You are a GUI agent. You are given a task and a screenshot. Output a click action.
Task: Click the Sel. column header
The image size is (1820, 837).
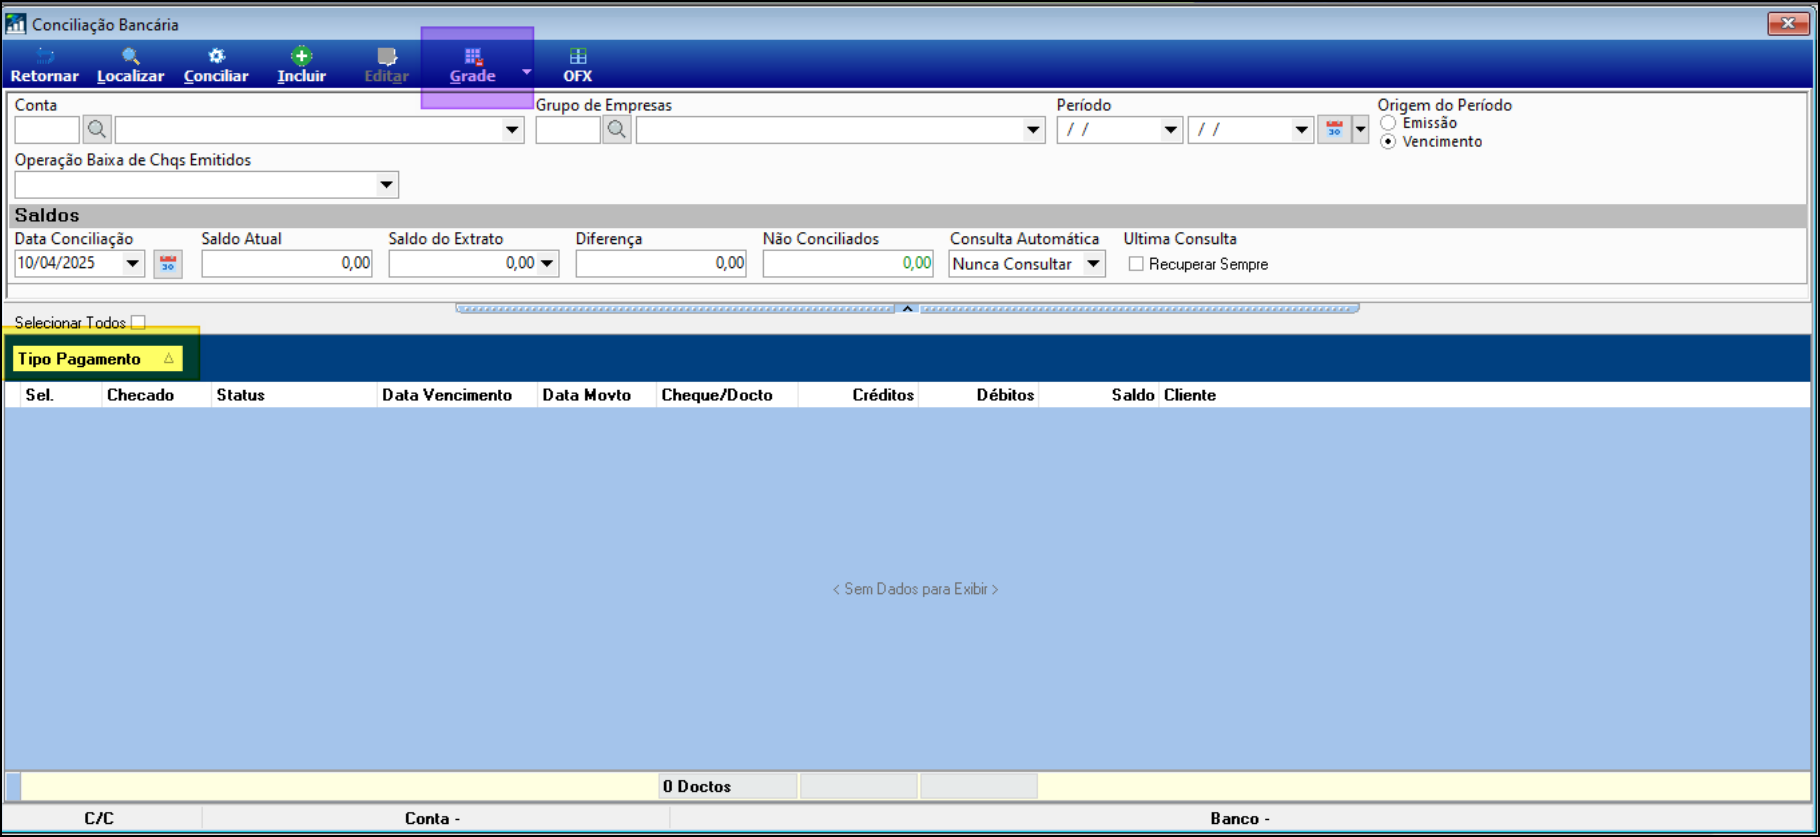(x=61, y=395)
